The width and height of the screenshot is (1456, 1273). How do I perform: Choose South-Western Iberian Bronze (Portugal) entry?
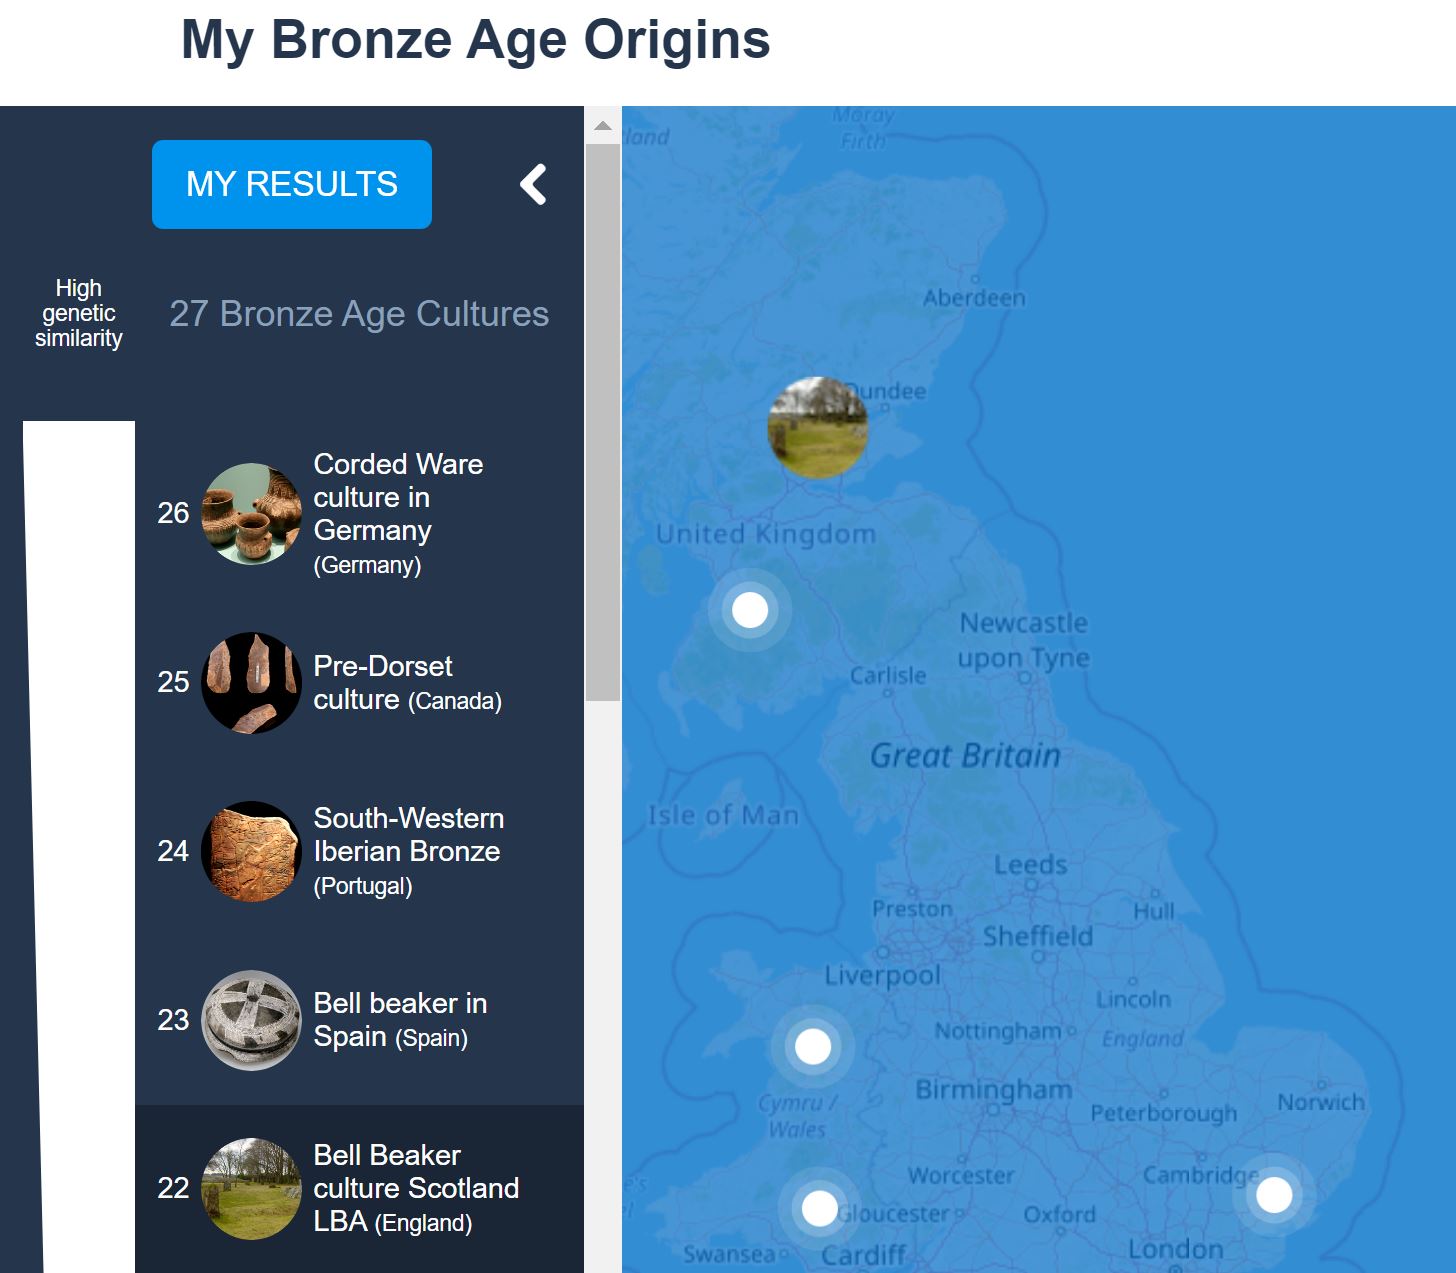click(x=359, y=851)
